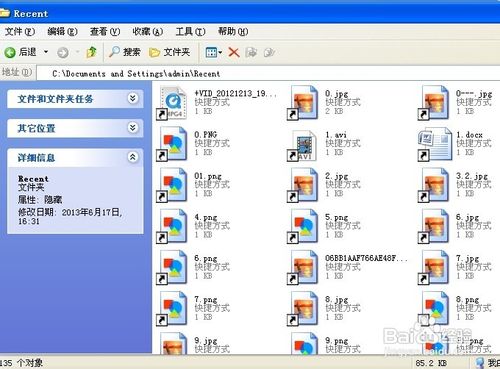Select the 1.avi shortcut icon
Screen dimensions: 500x369
303,145
